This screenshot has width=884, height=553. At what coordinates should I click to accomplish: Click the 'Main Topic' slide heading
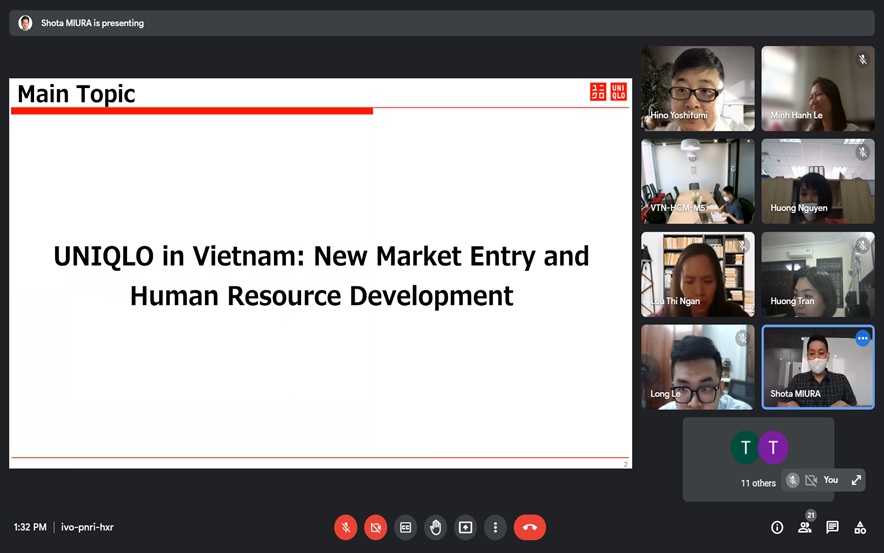pos(76,94)
